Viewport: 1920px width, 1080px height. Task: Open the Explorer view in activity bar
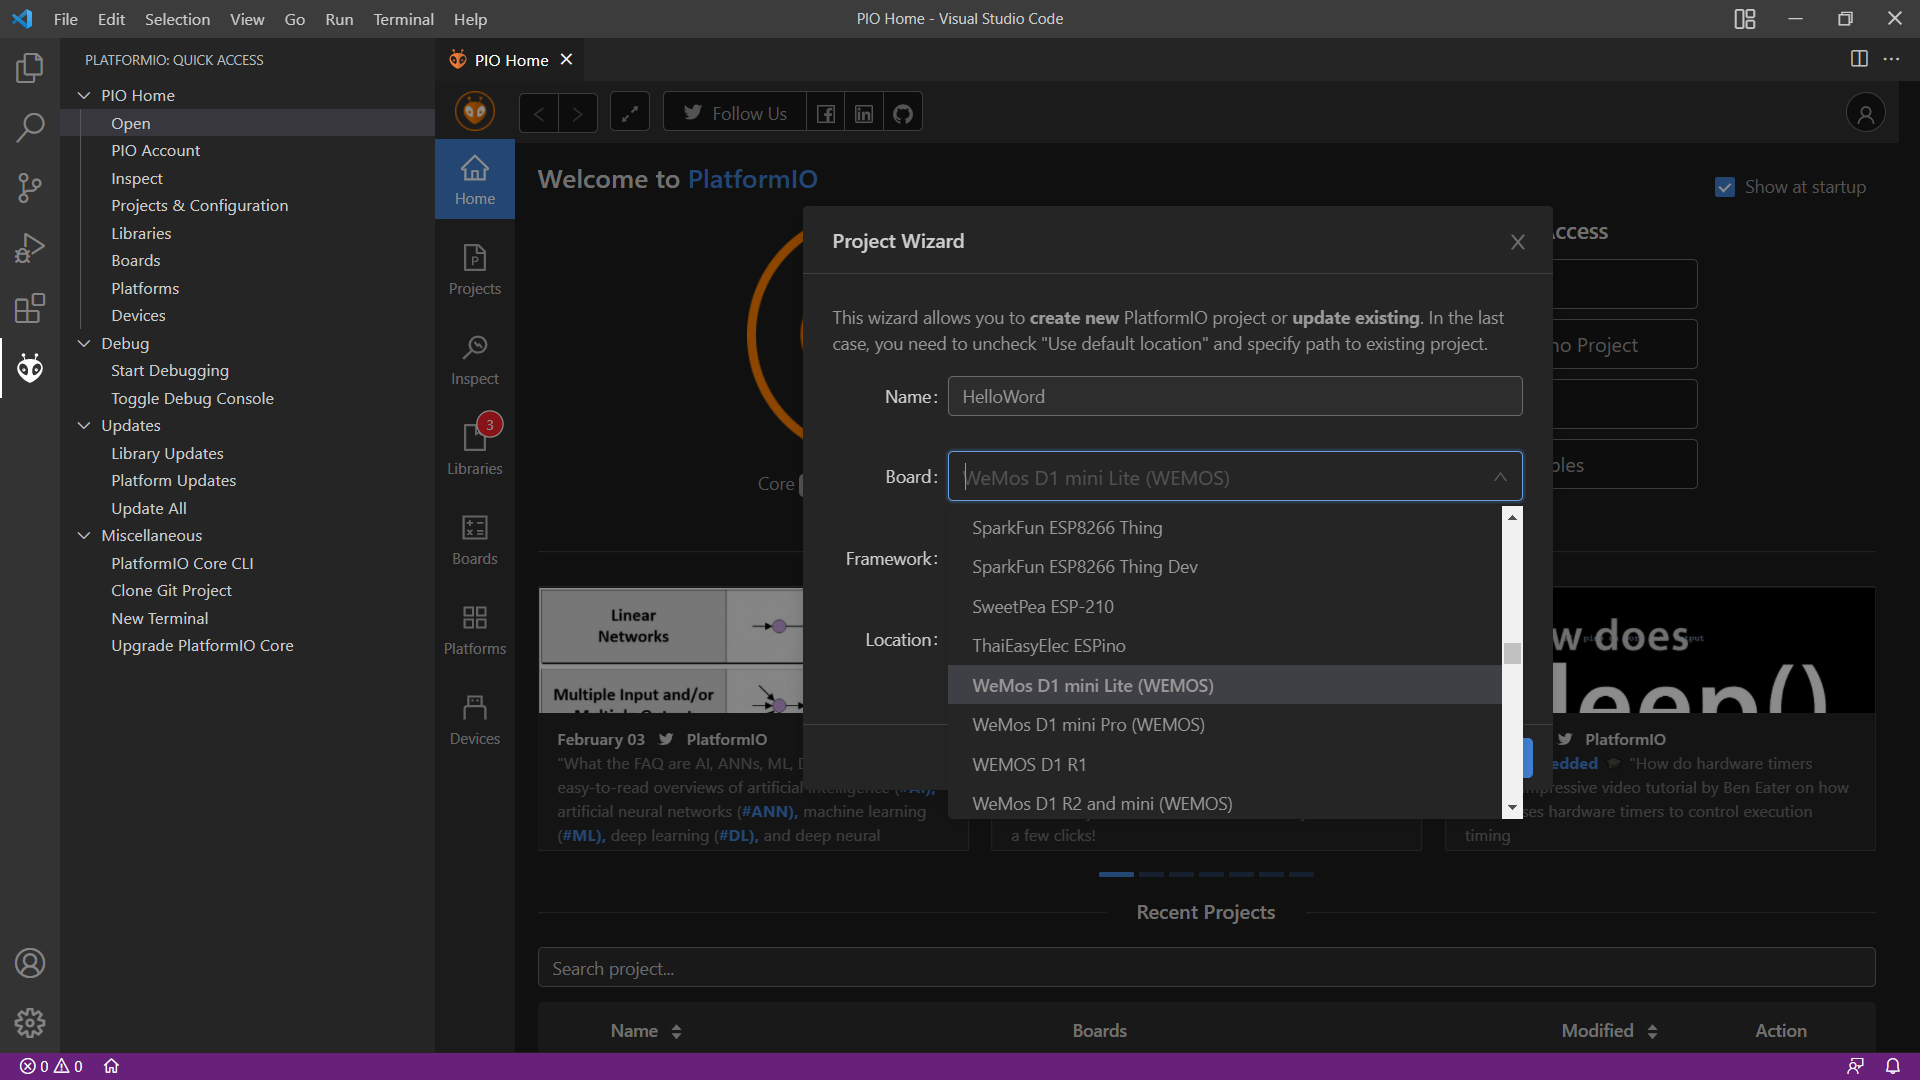[x=30, y=68]
